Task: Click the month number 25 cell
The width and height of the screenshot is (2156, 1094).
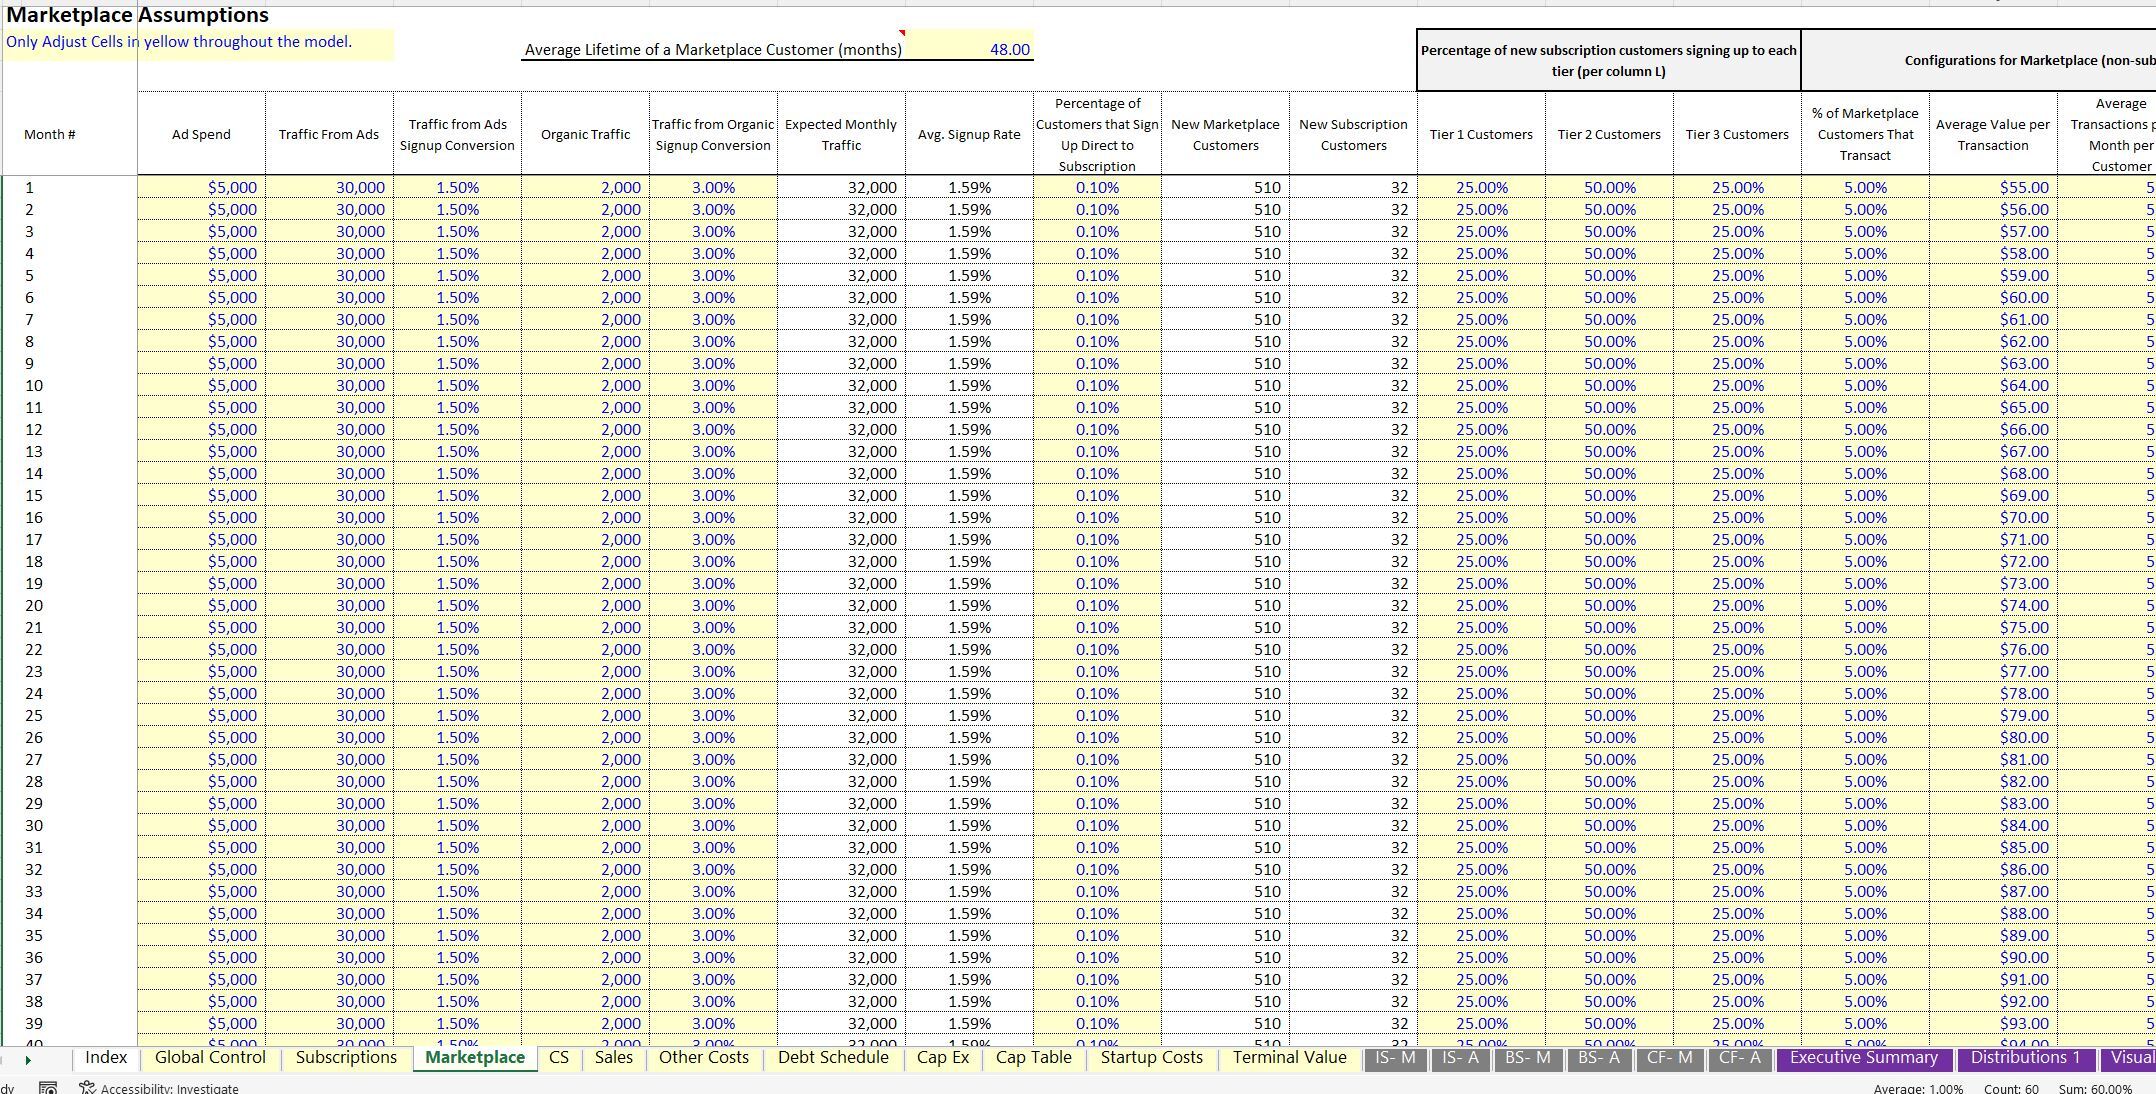Action: 70,715
